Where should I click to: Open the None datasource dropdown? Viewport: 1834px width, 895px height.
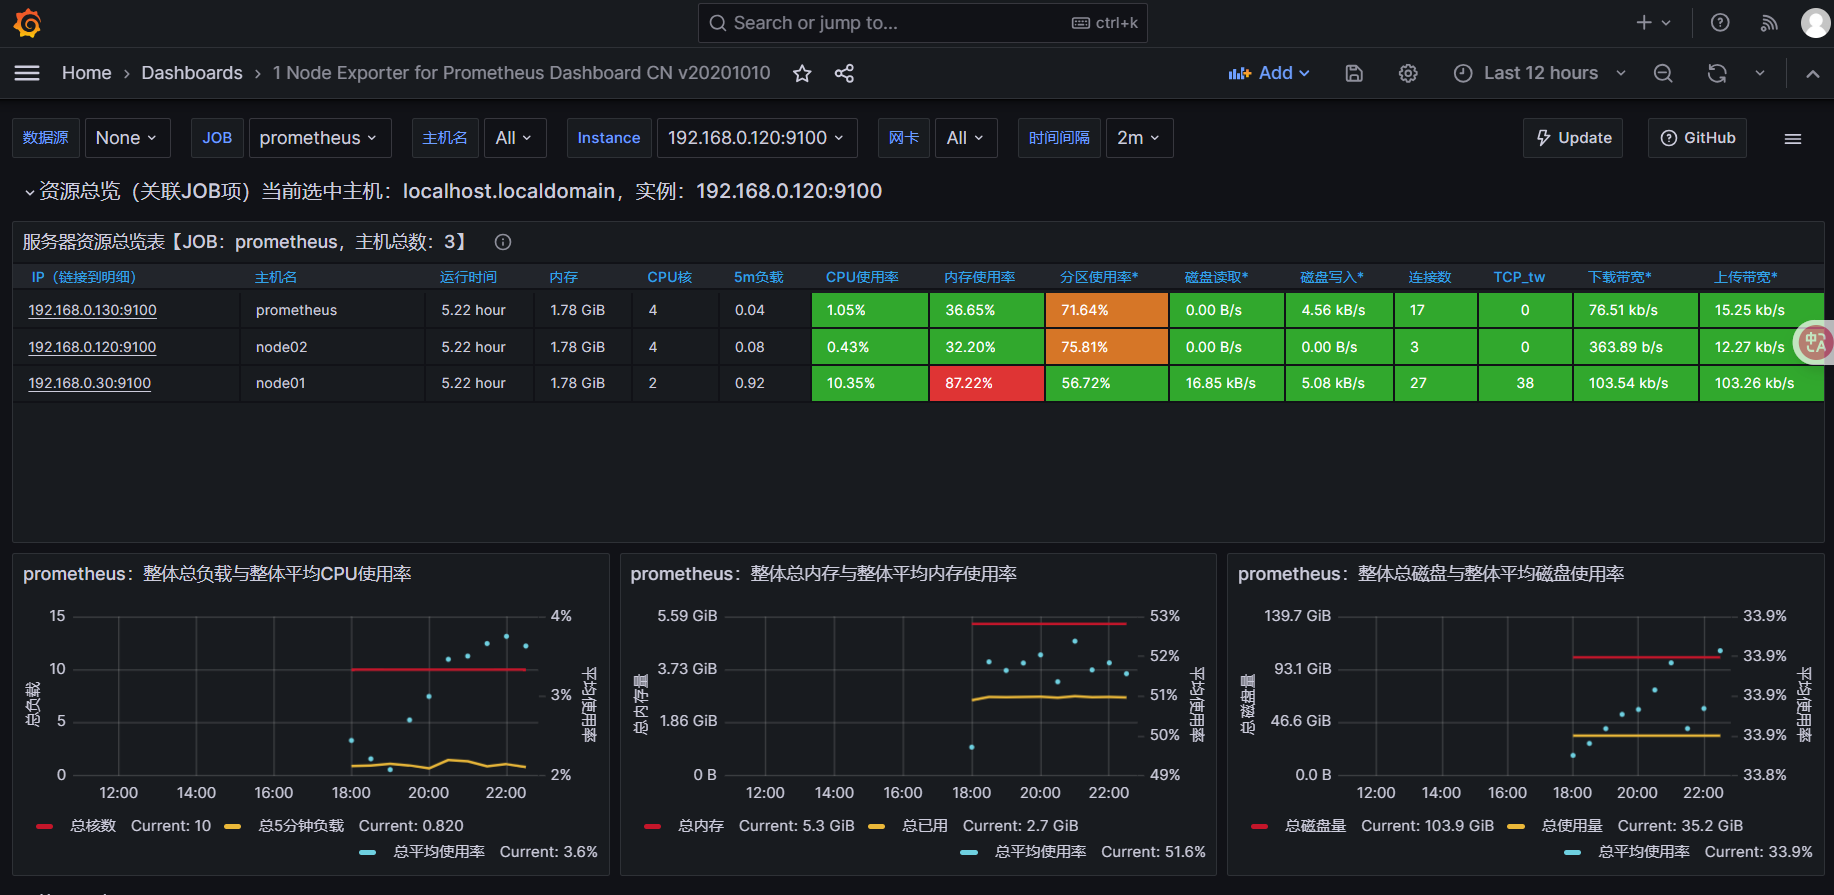click(x=127, y=138)
